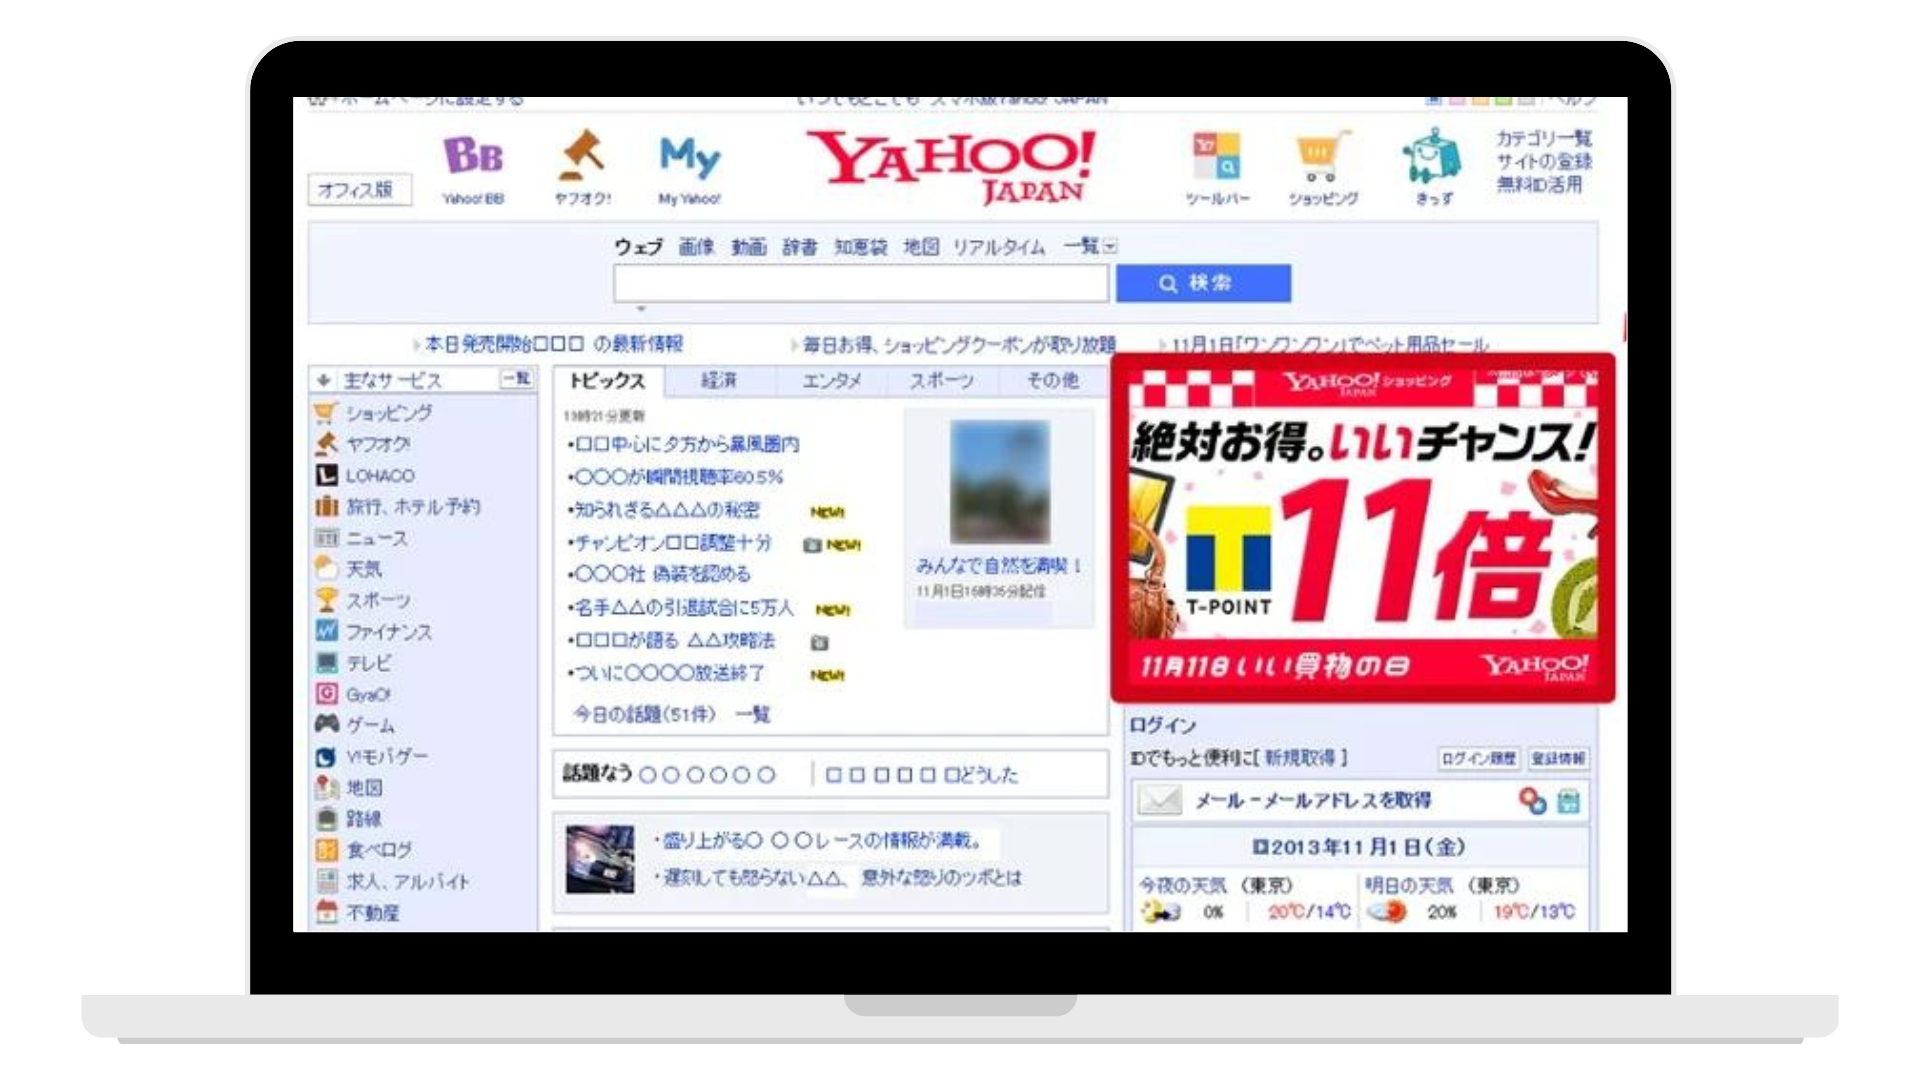
Task: Switch to the 経済 tab
Action: point(718,380)
